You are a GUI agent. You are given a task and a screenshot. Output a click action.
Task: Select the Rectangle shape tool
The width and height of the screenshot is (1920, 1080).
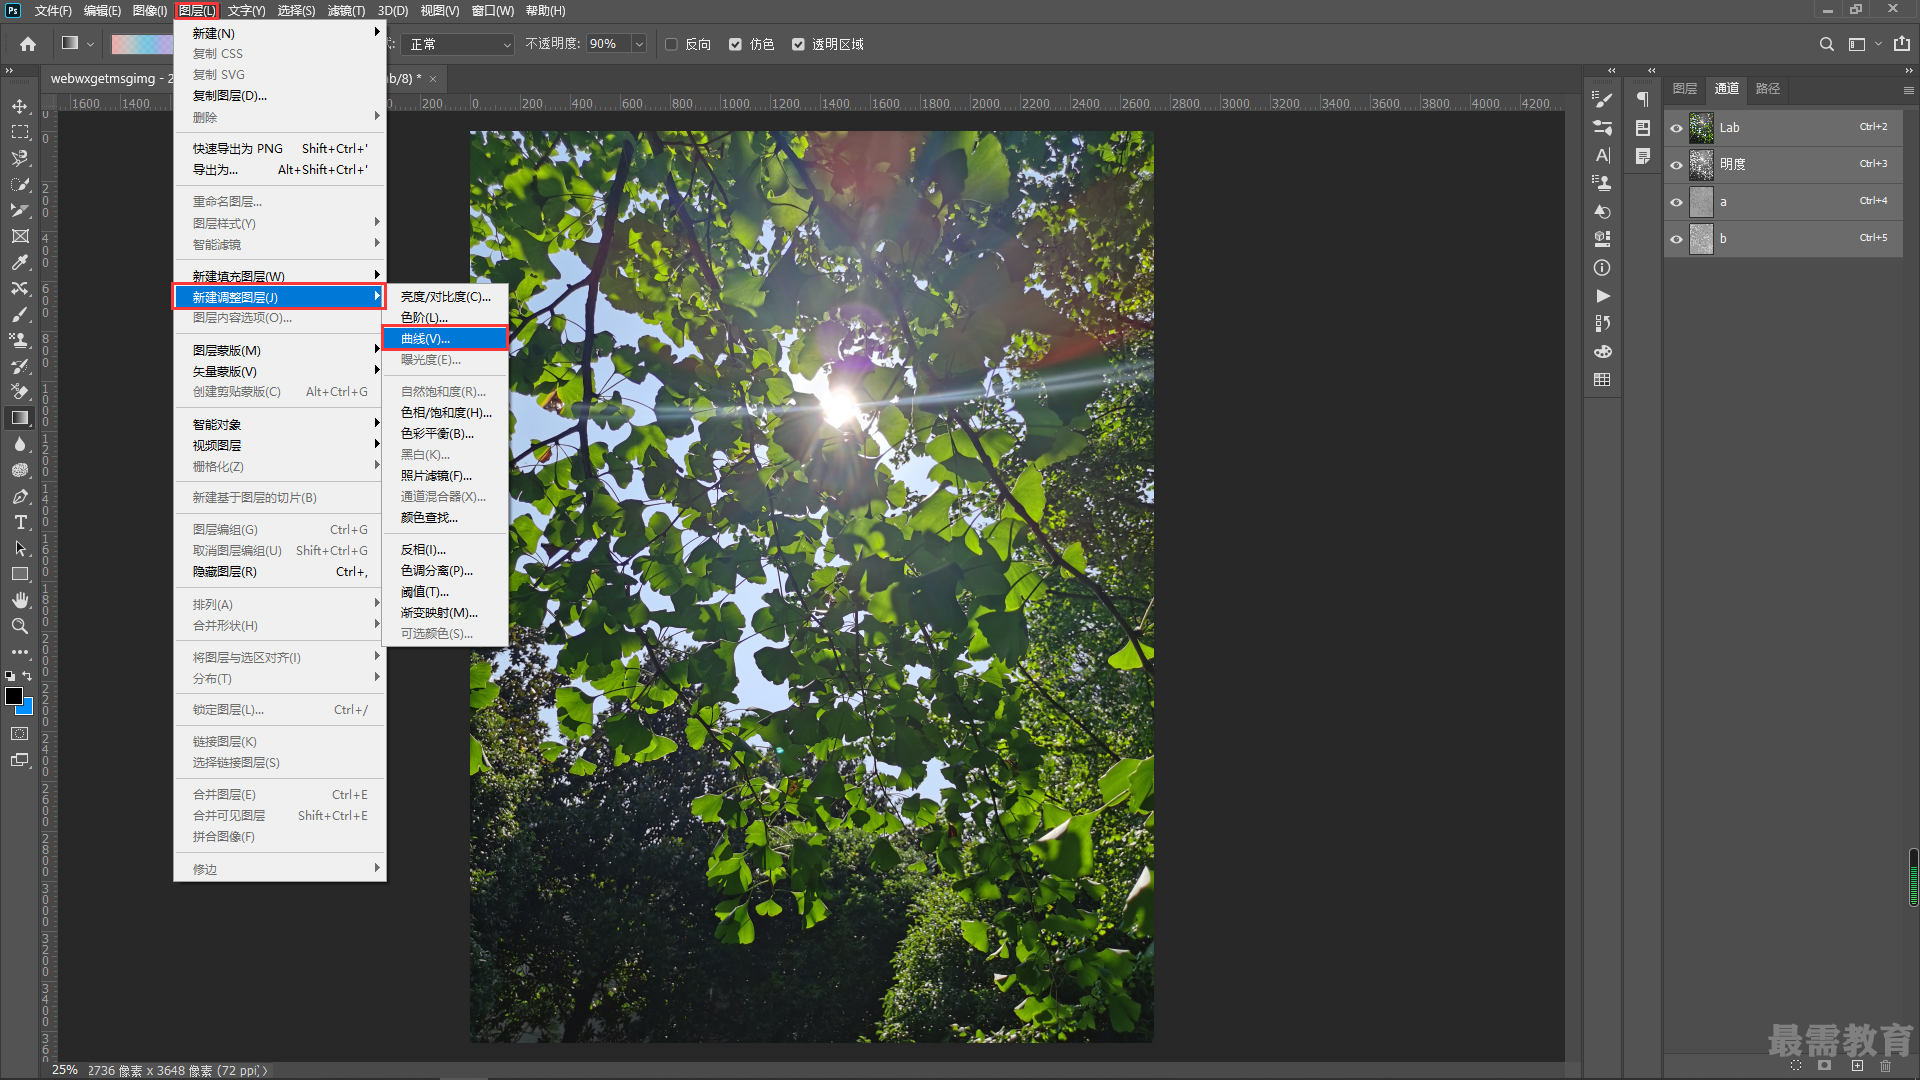point(20,574)
